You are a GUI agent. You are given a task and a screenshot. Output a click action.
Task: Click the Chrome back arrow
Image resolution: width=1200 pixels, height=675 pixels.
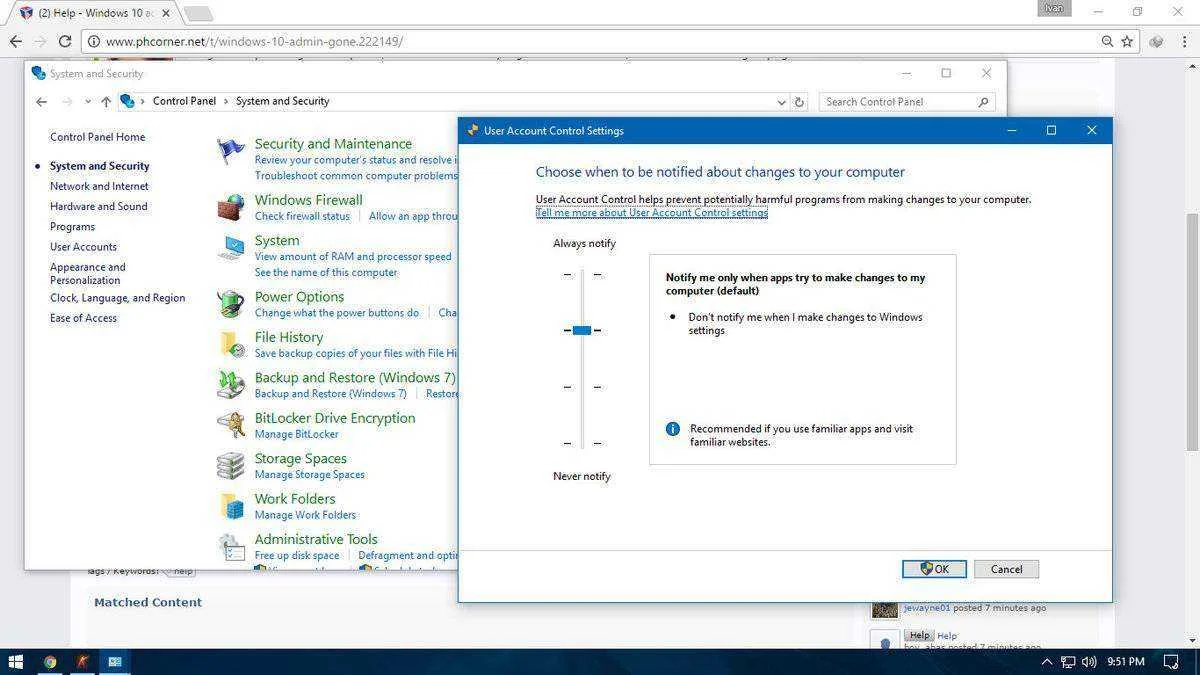[x=15, y=41]
